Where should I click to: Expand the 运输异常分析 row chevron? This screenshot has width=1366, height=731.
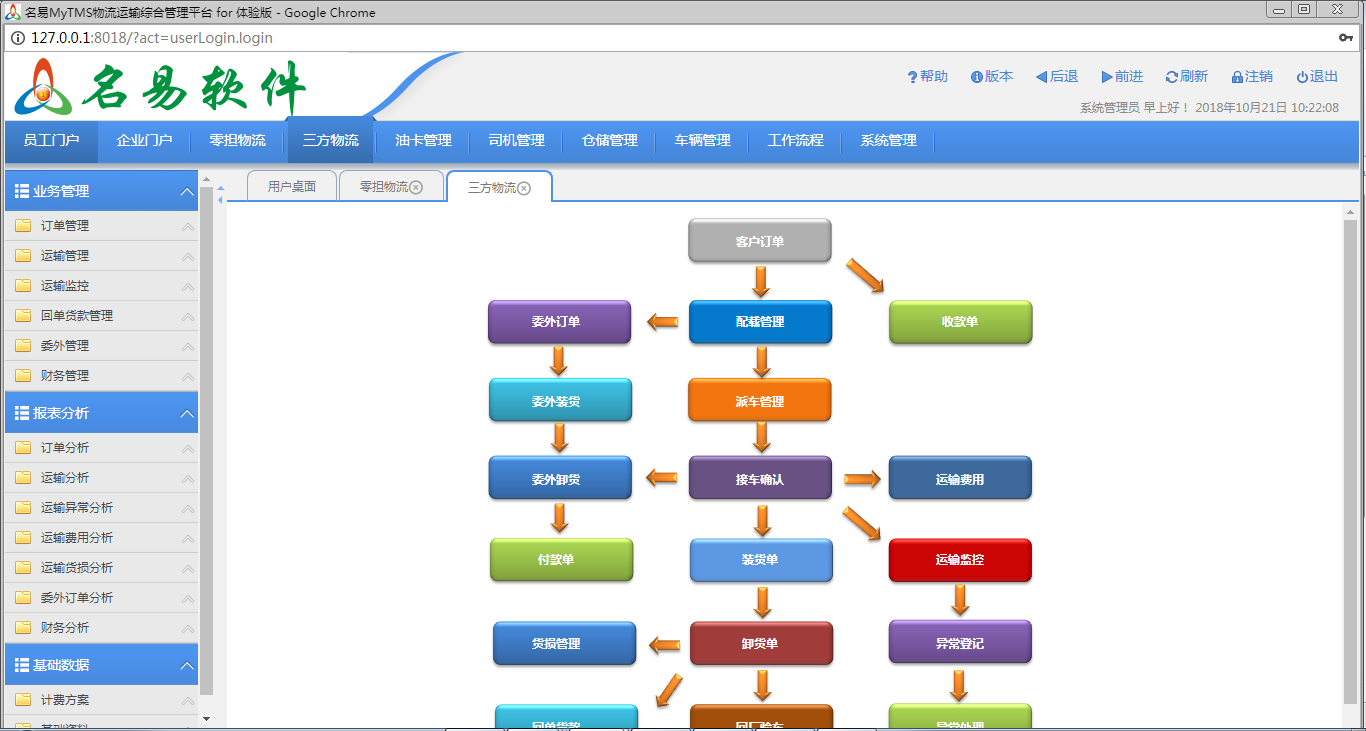[x=187, y=509]
